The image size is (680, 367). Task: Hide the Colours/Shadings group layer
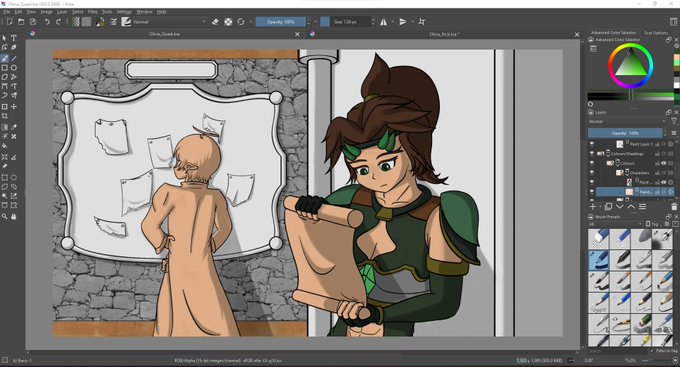click(592, 154)
